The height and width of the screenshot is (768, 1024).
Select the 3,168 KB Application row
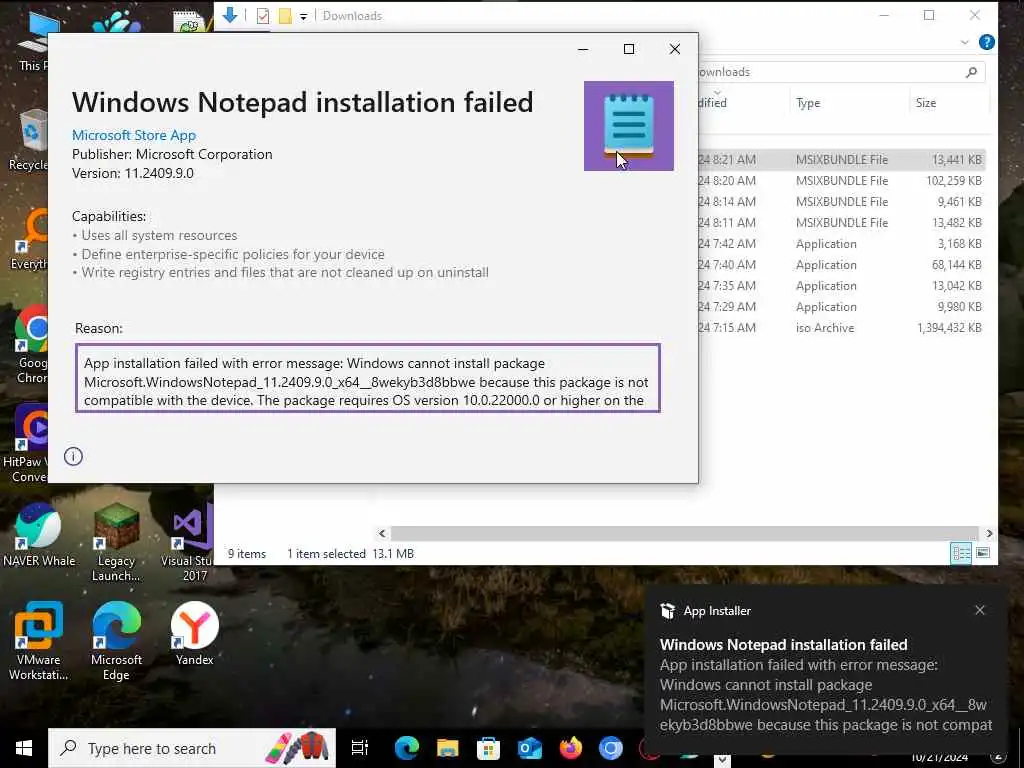point(841,244)
